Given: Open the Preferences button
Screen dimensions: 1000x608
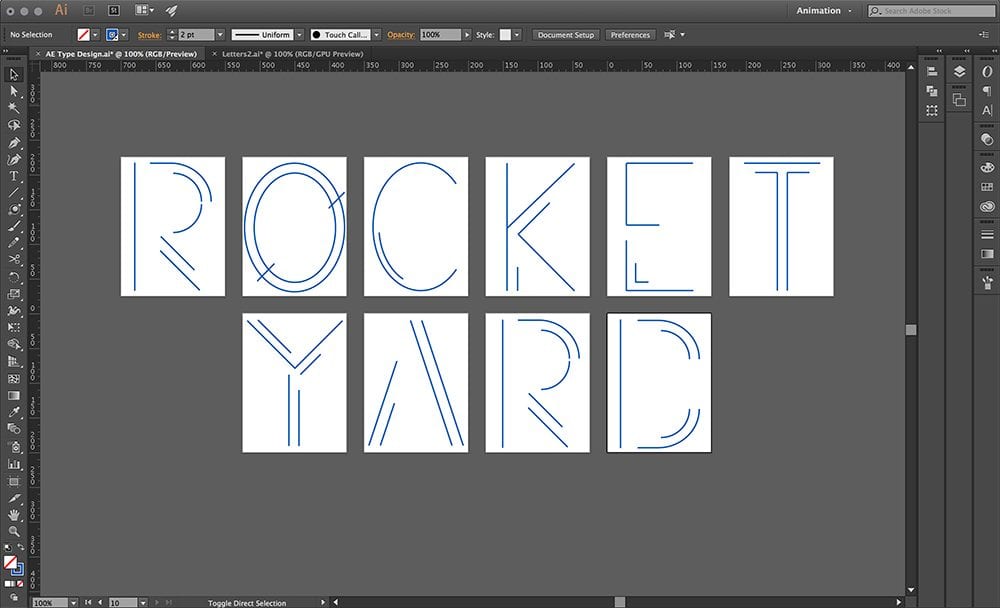Looking at the screenshot, I should 630,35.
